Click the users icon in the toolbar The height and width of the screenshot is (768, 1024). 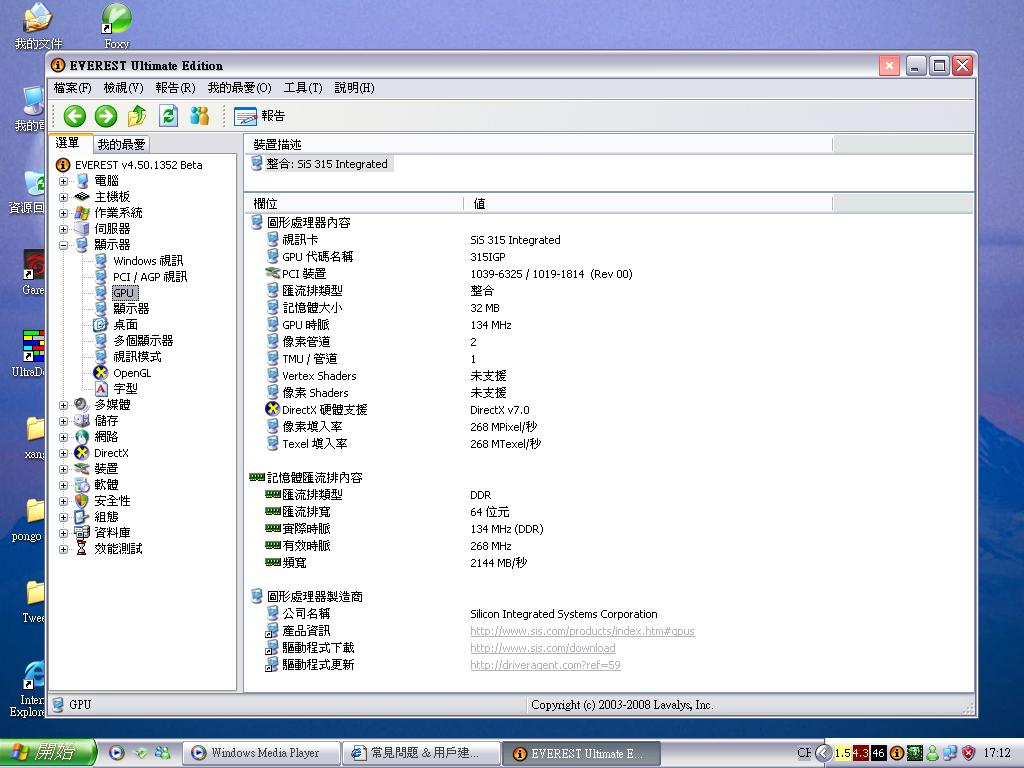click(x=200, y=116)
